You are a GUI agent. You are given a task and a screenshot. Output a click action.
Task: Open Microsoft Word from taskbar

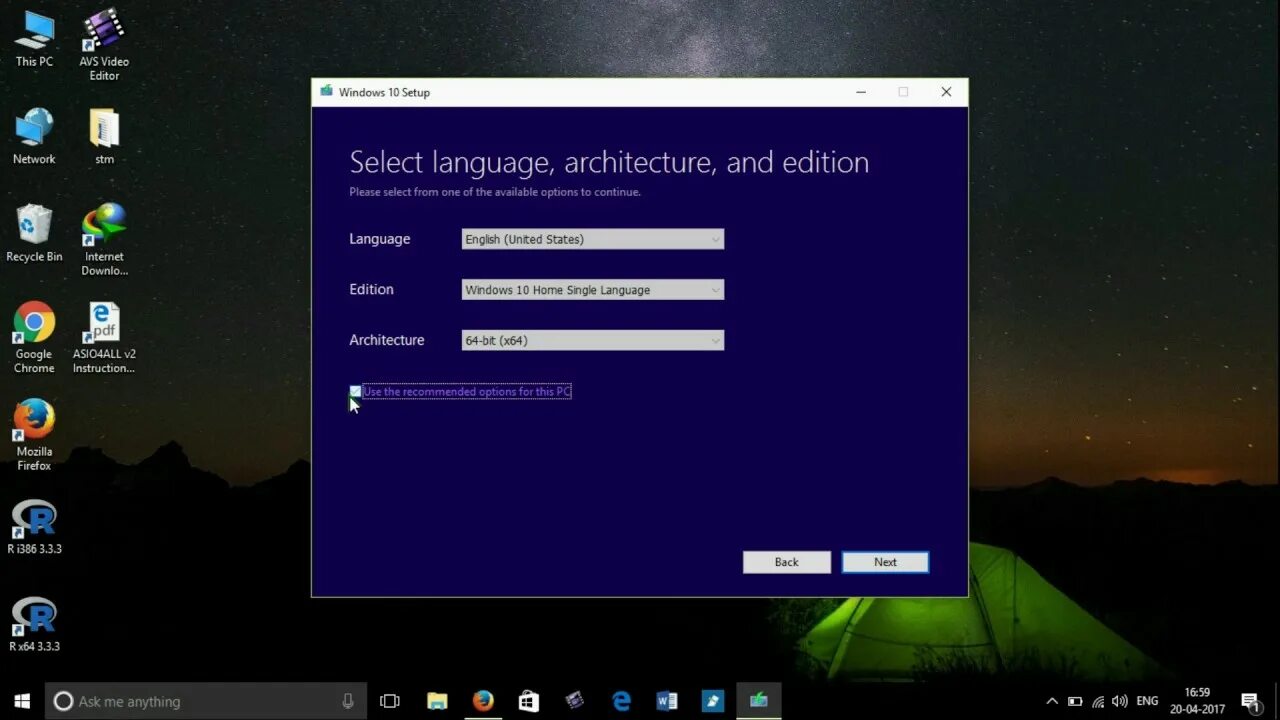667,701
